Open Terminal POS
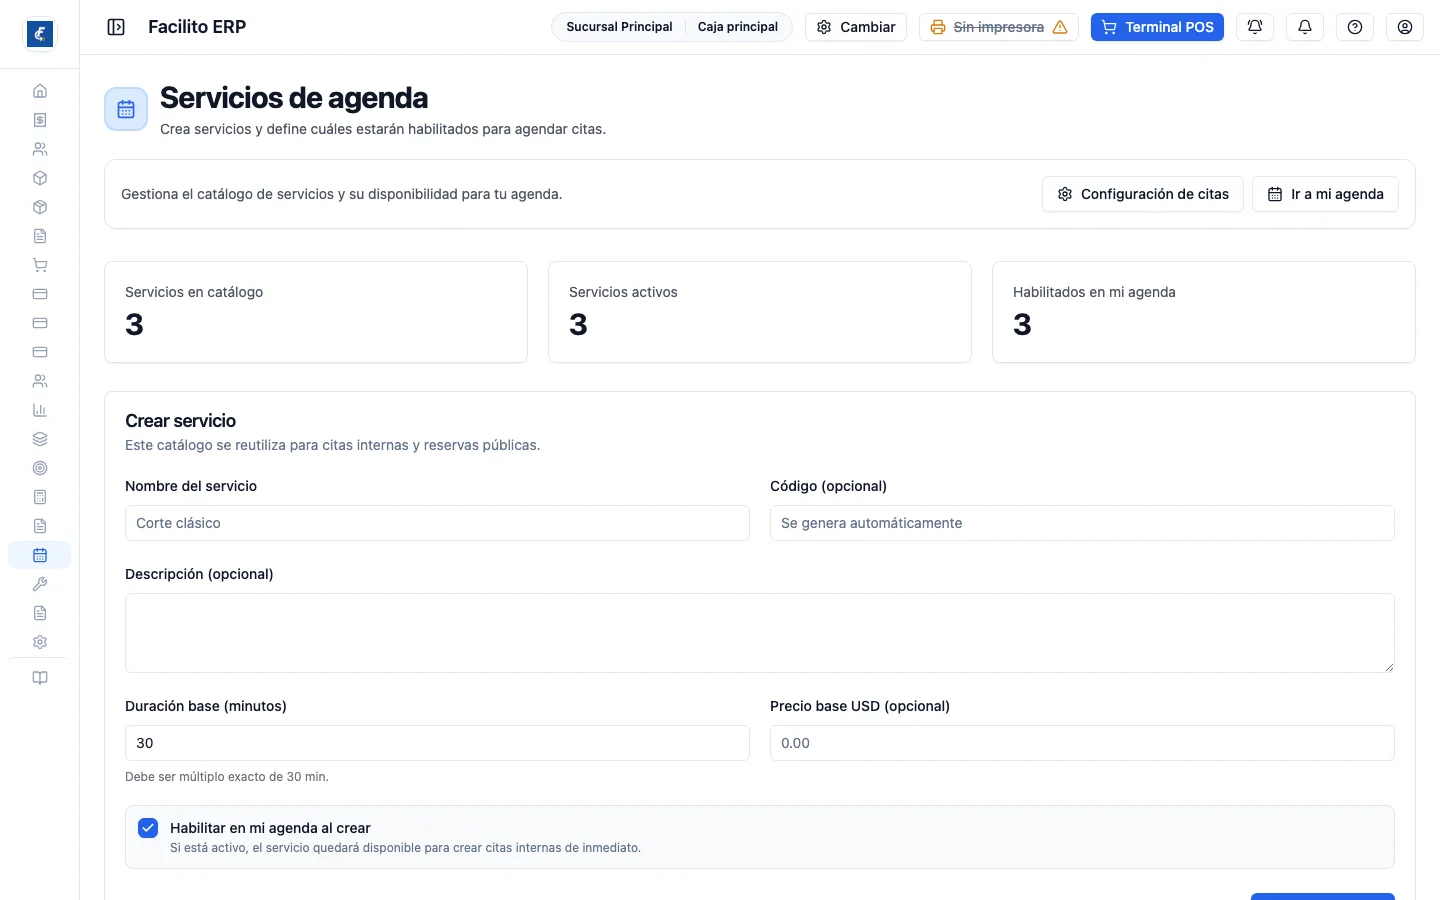Image resolution: width=1440 pixels, height=900 pixels. point(1157,27)
